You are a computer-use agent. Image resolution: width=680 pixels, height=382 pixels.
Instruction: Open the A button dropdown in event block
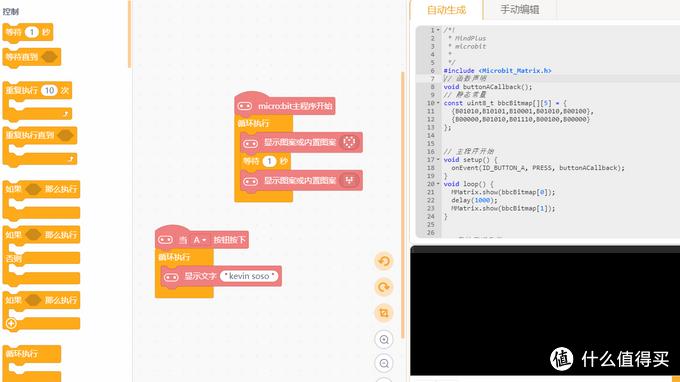(199, 240)
